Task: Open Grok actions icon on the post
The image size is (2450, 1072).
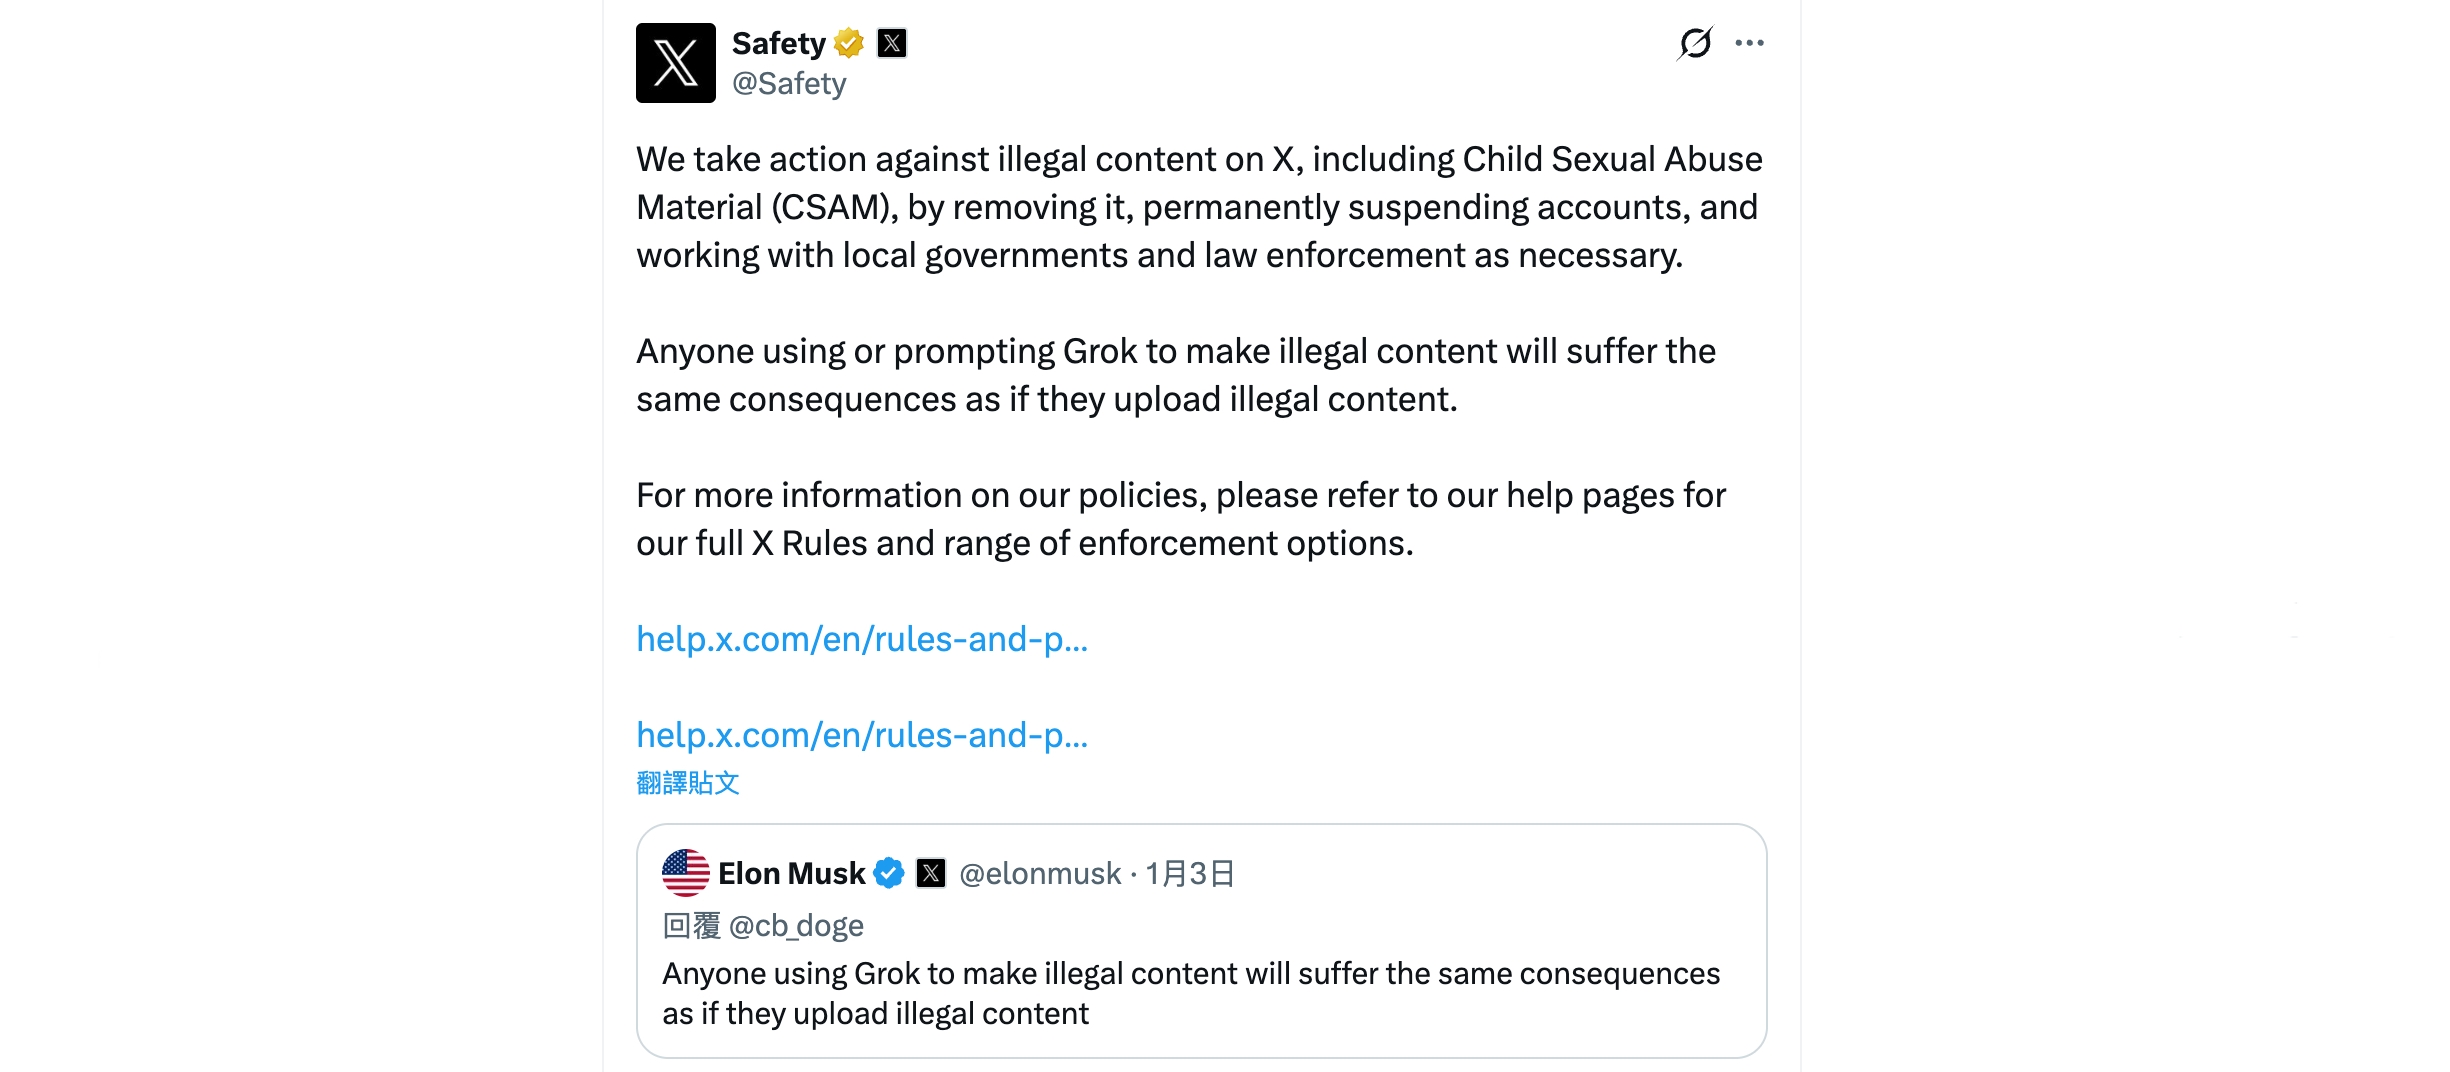Action: [1695, 43]
